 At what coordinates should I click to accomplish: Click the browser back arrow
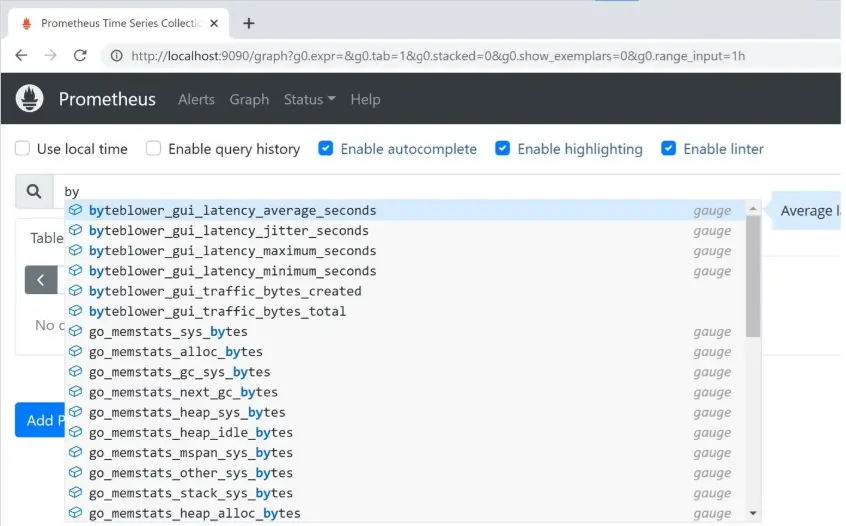click(21, 56)
